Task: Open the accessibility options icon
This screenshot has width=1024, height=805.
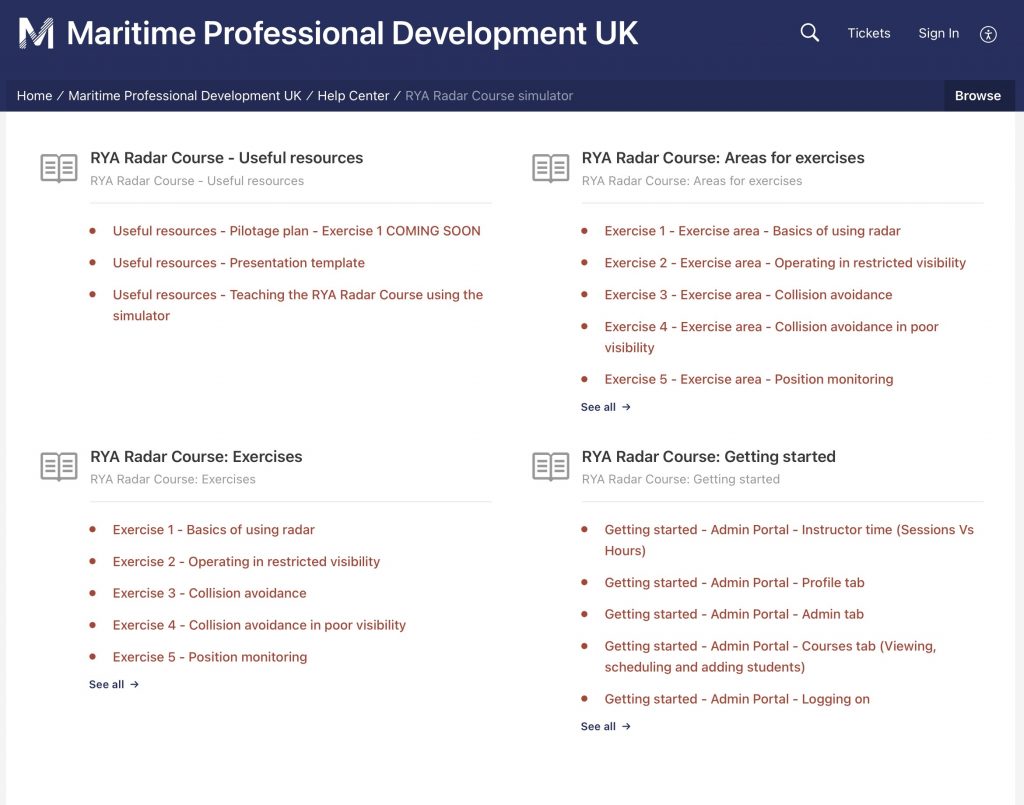Action: click(988, 34)
